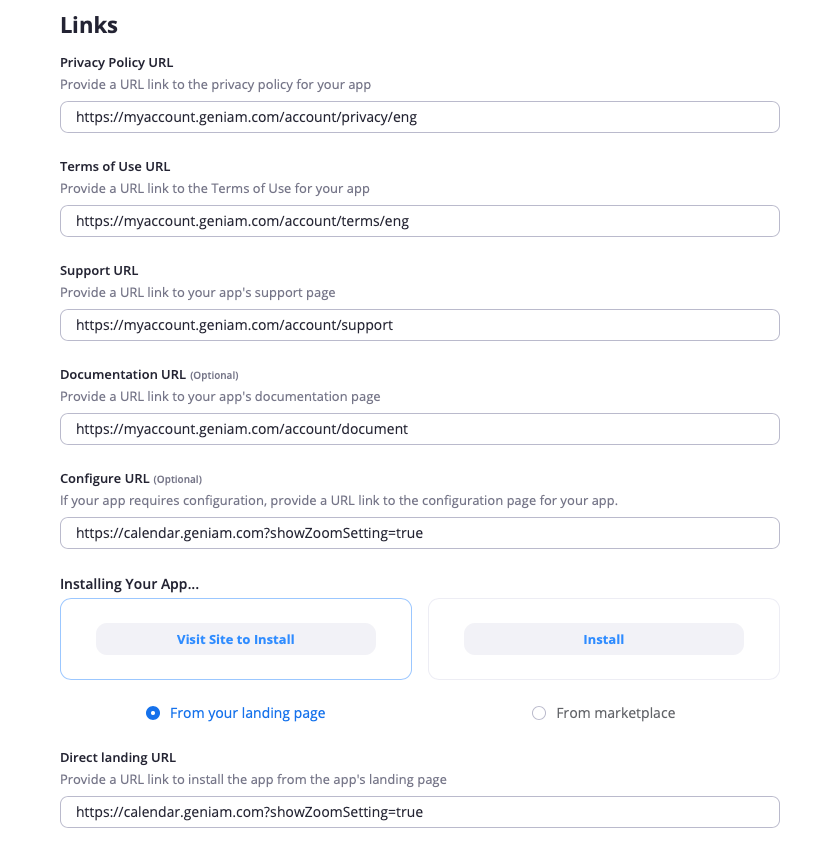Click the Installing Your App heading
828x857 pixels.
coord(129,584)
